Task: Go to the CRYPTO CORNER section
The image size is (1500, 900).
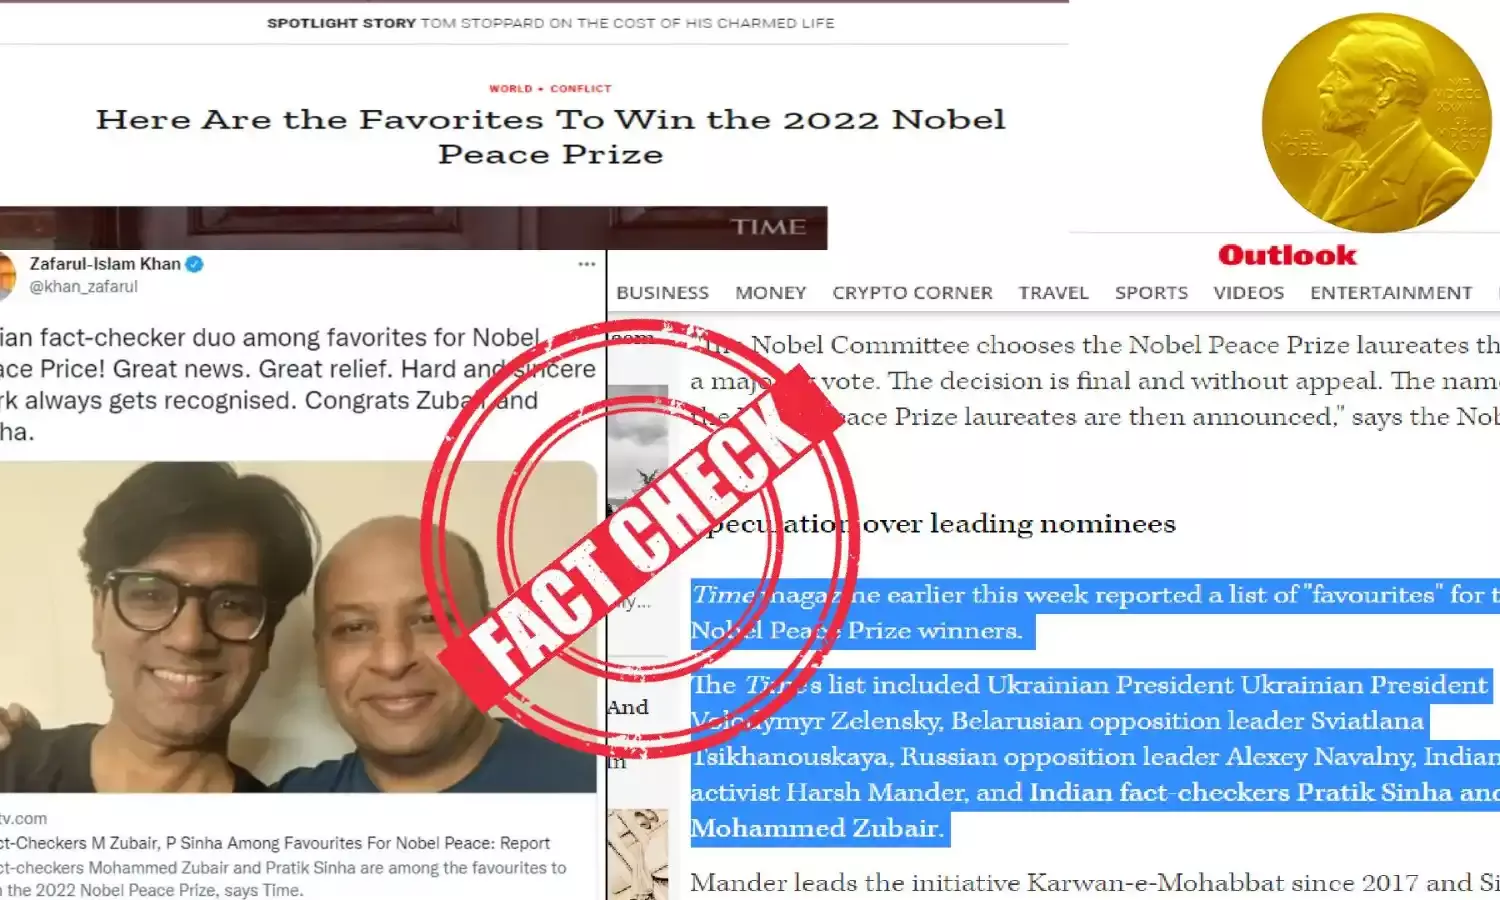Action: click(912, 293)
